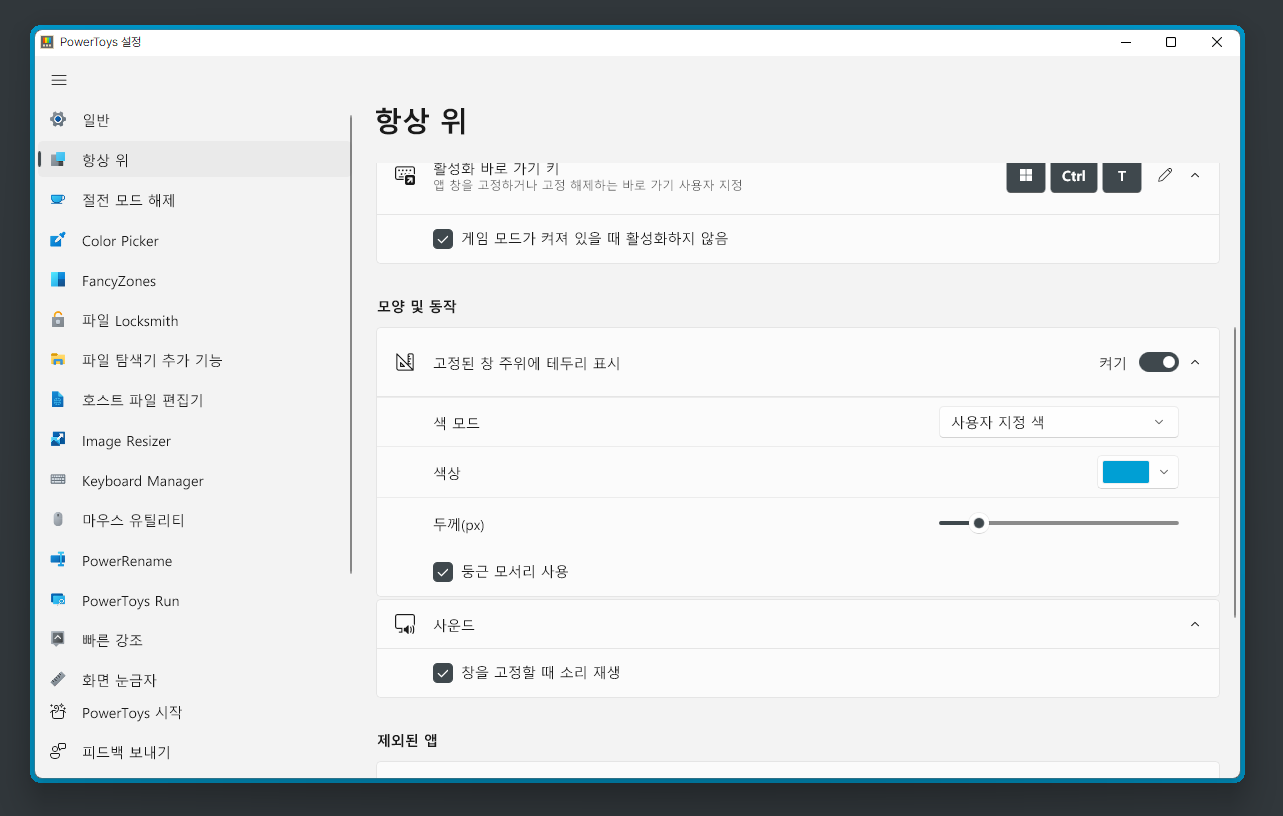
Task: Click the sidebar vertical scrollbar
Action: [x=351, y=345]
